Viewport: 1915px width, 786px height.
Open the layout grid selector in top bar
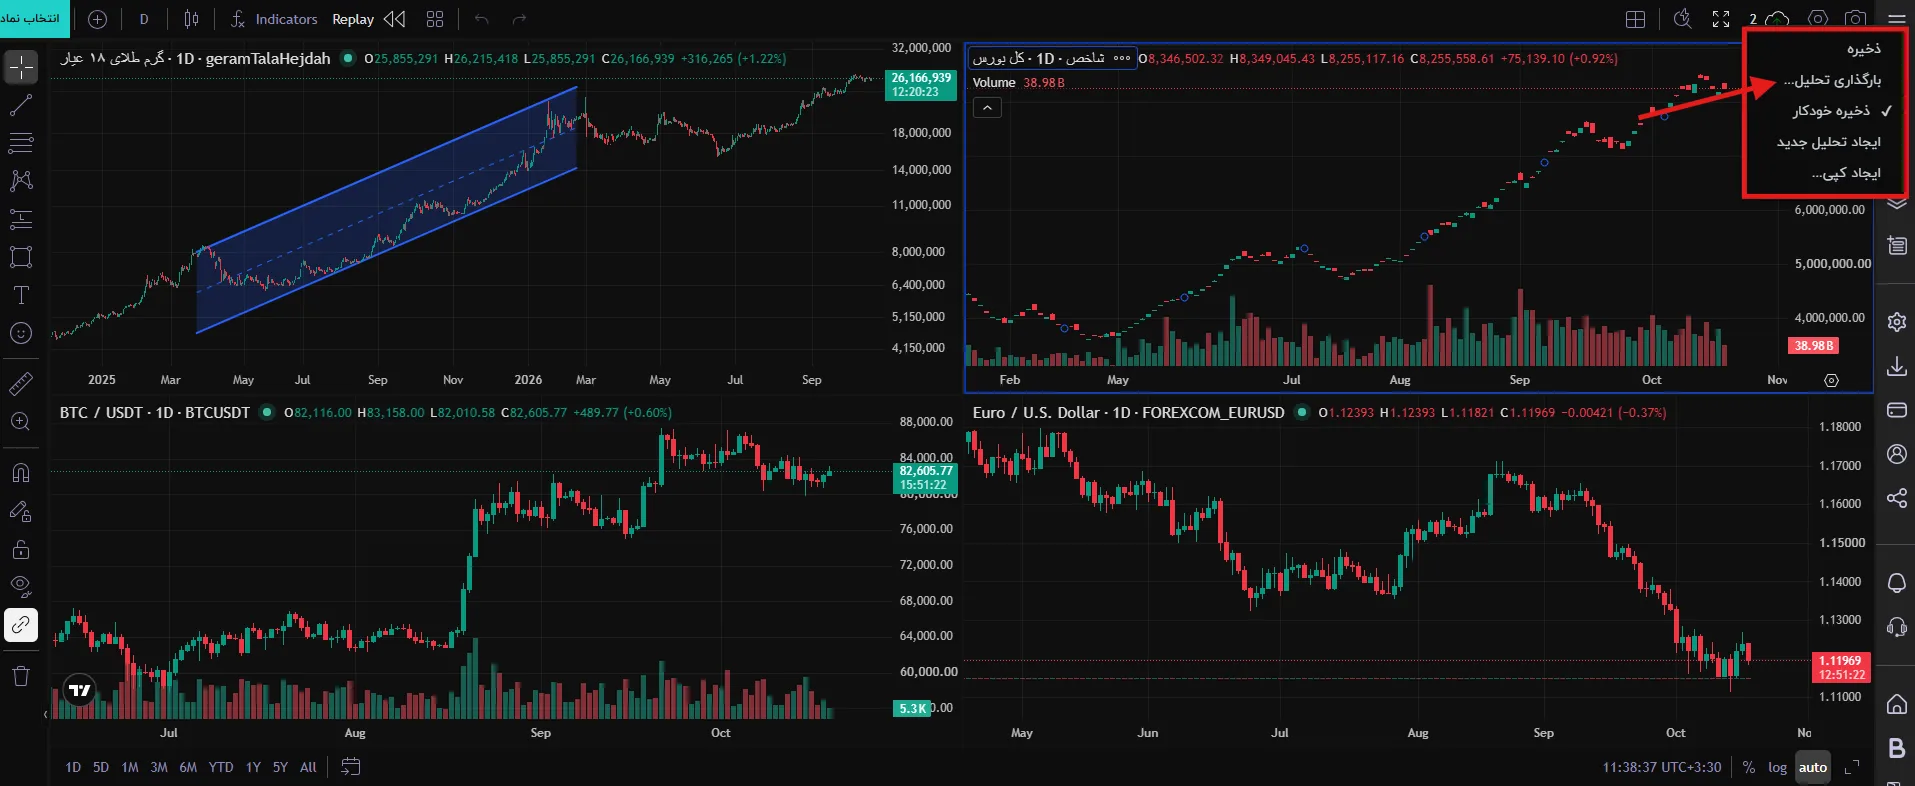click(1636, 19)
